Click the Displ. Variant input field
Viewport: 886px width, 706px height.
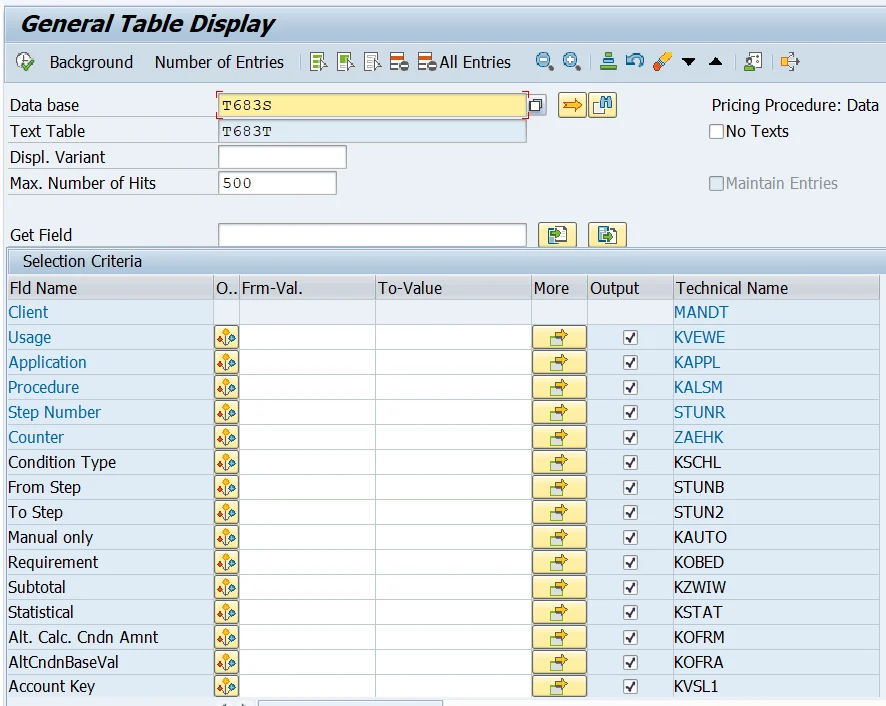pos(282,157)
